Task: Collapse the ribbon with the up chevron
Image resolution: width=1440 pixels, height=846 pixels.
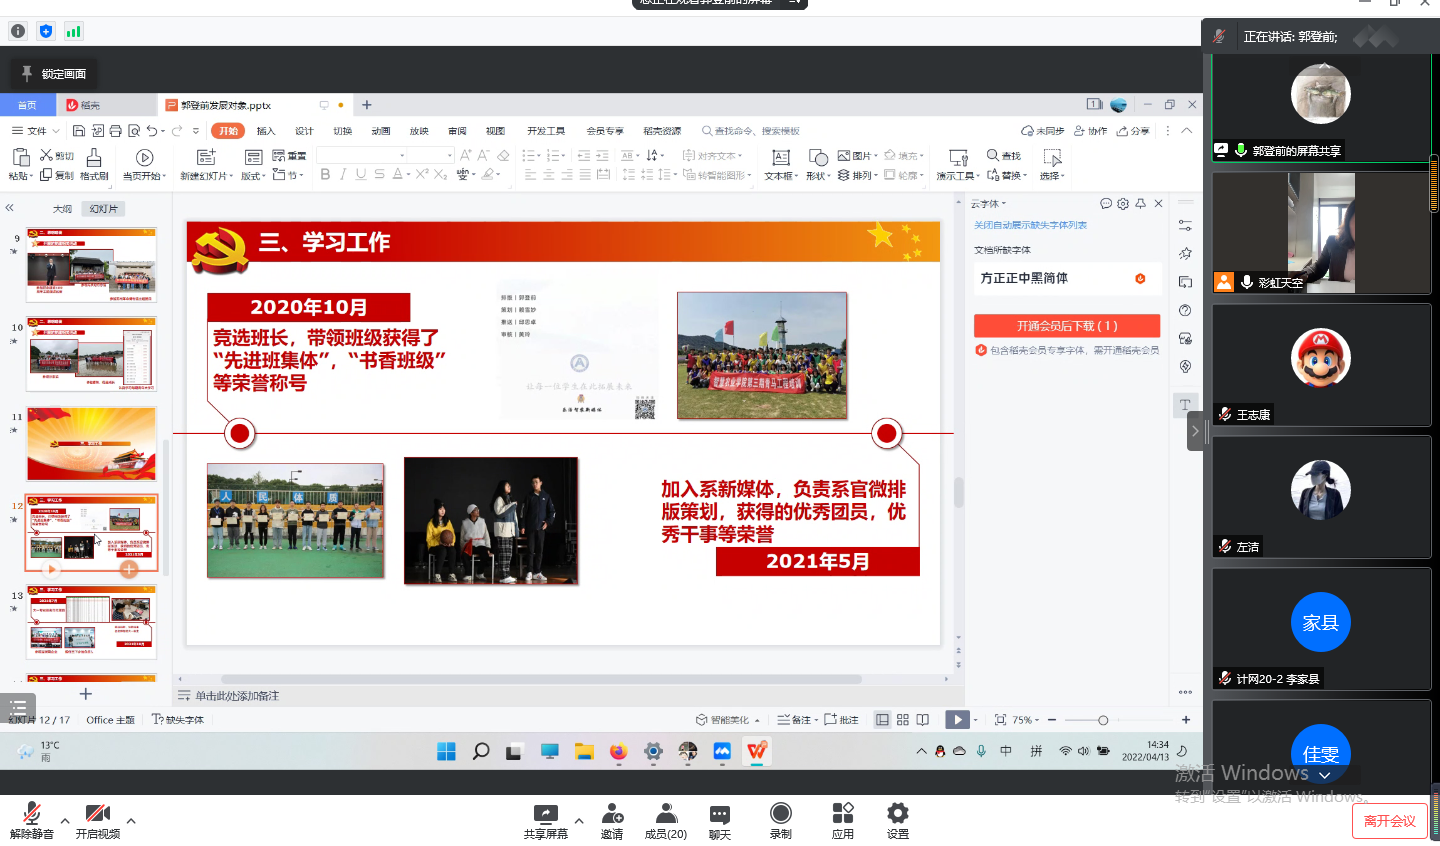Action: [x=1186, y=131]
